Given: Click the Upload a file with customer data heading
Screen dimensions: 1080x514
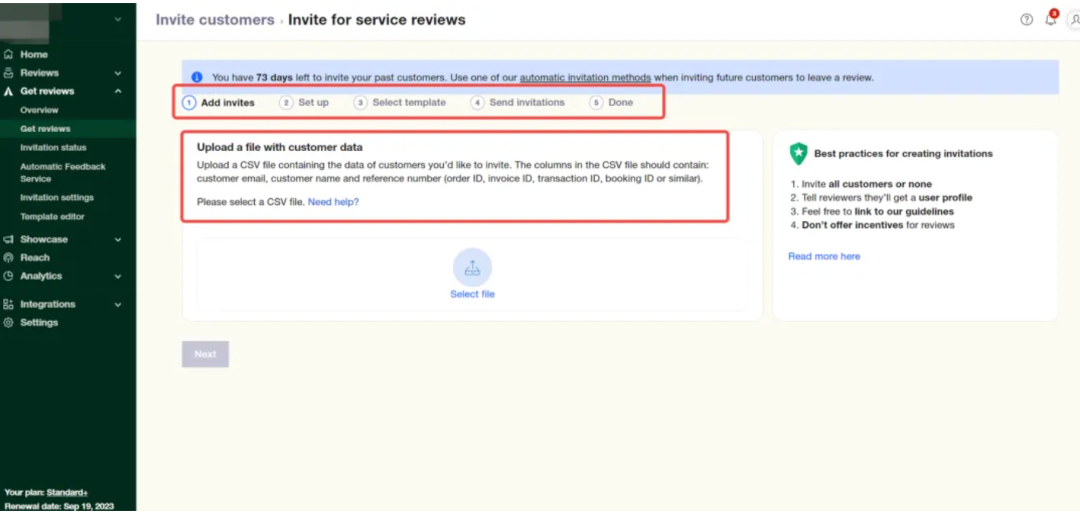Looking at the screenshot, I should 280,147.
